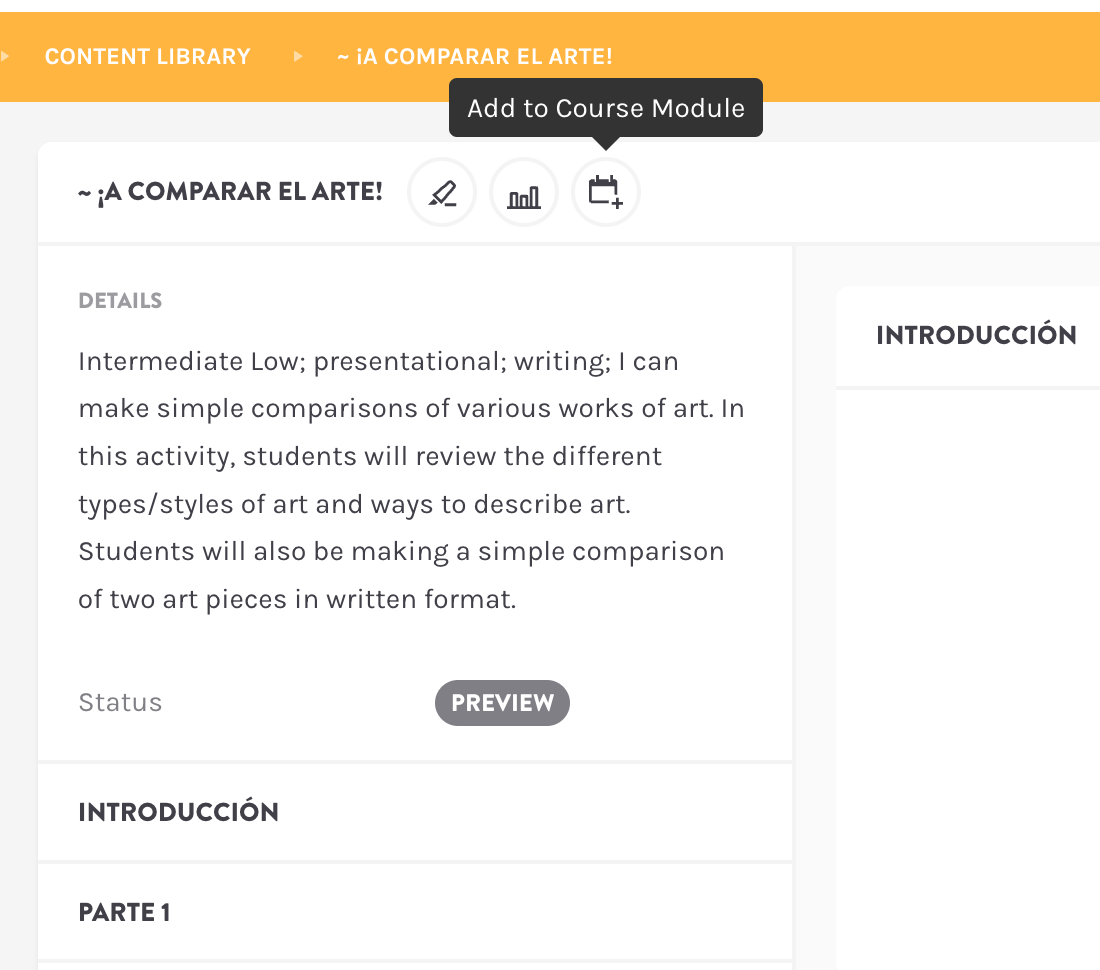Open the bar chart statistics icon
The image size is (1100, 970).
524,193
